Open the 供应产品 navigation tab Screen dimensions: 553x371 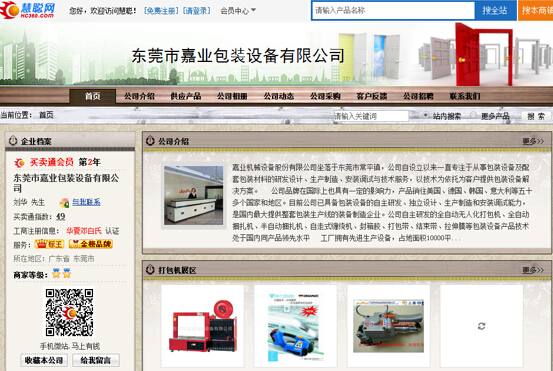(x=186, y=96)
